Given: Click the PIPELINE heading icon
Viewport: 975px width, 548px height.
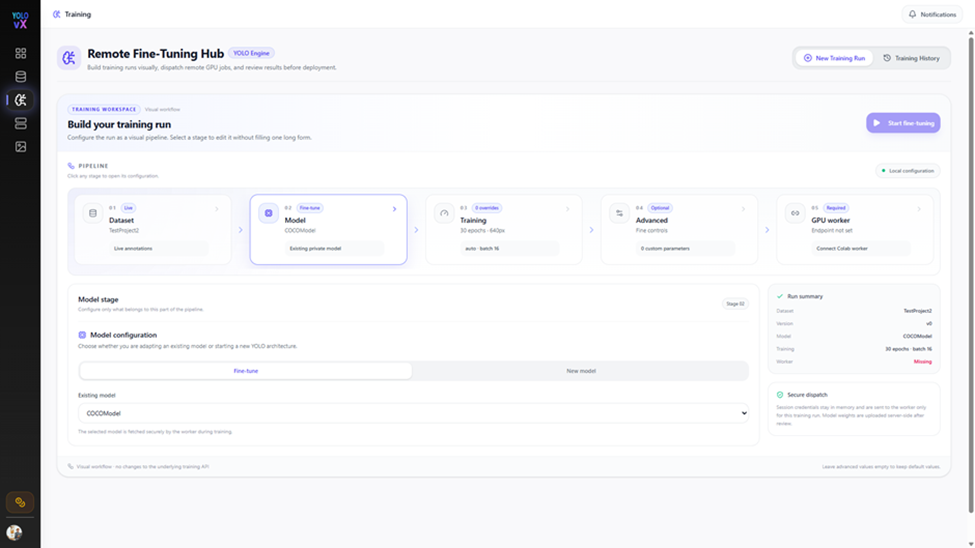Looking at the screenshot, I should click(71, 166).
